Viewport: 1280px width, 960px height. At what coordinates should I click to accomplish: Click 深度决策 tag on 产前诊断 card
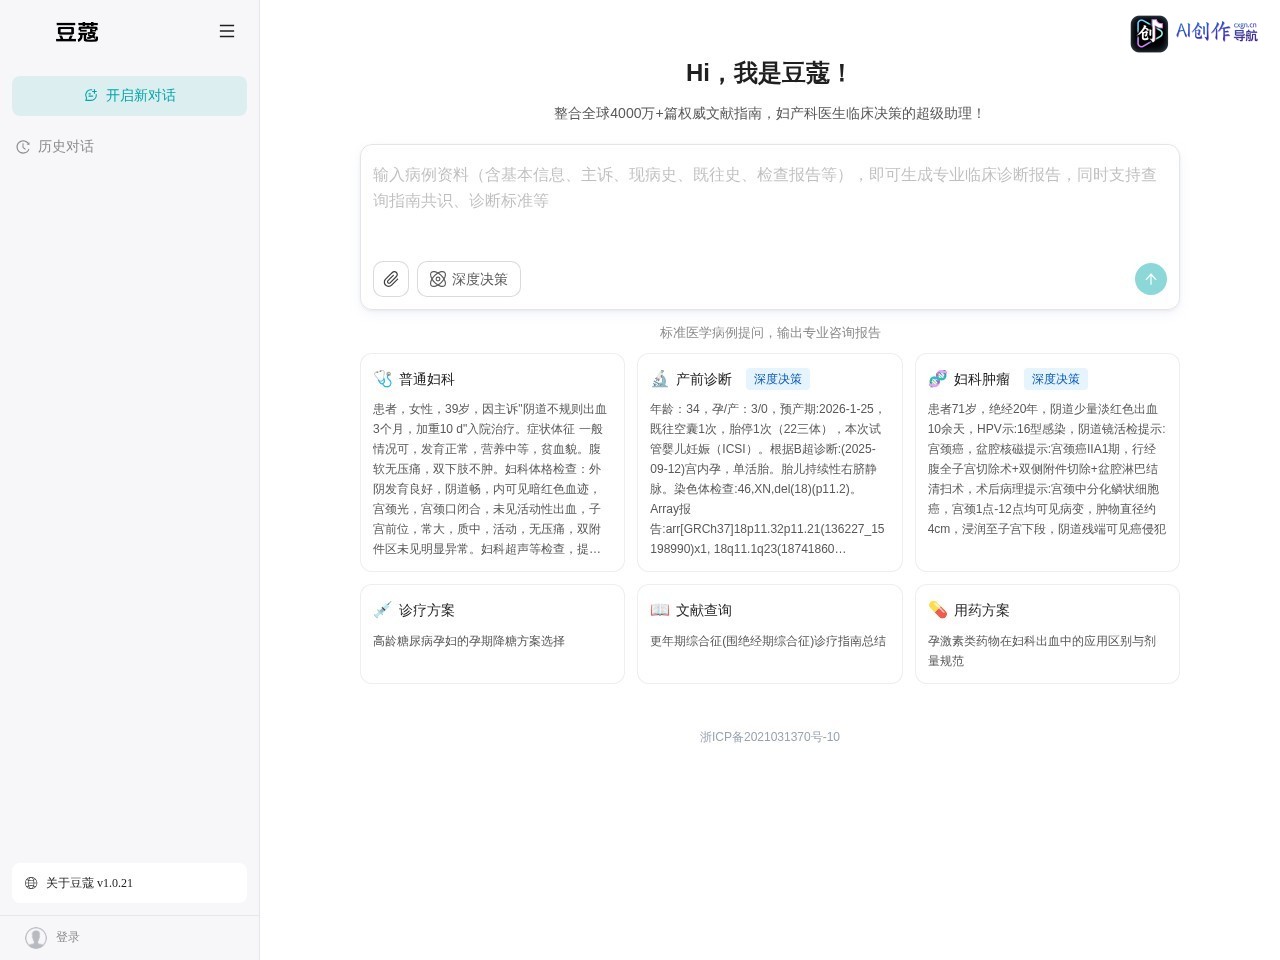[x=778, y=379]
